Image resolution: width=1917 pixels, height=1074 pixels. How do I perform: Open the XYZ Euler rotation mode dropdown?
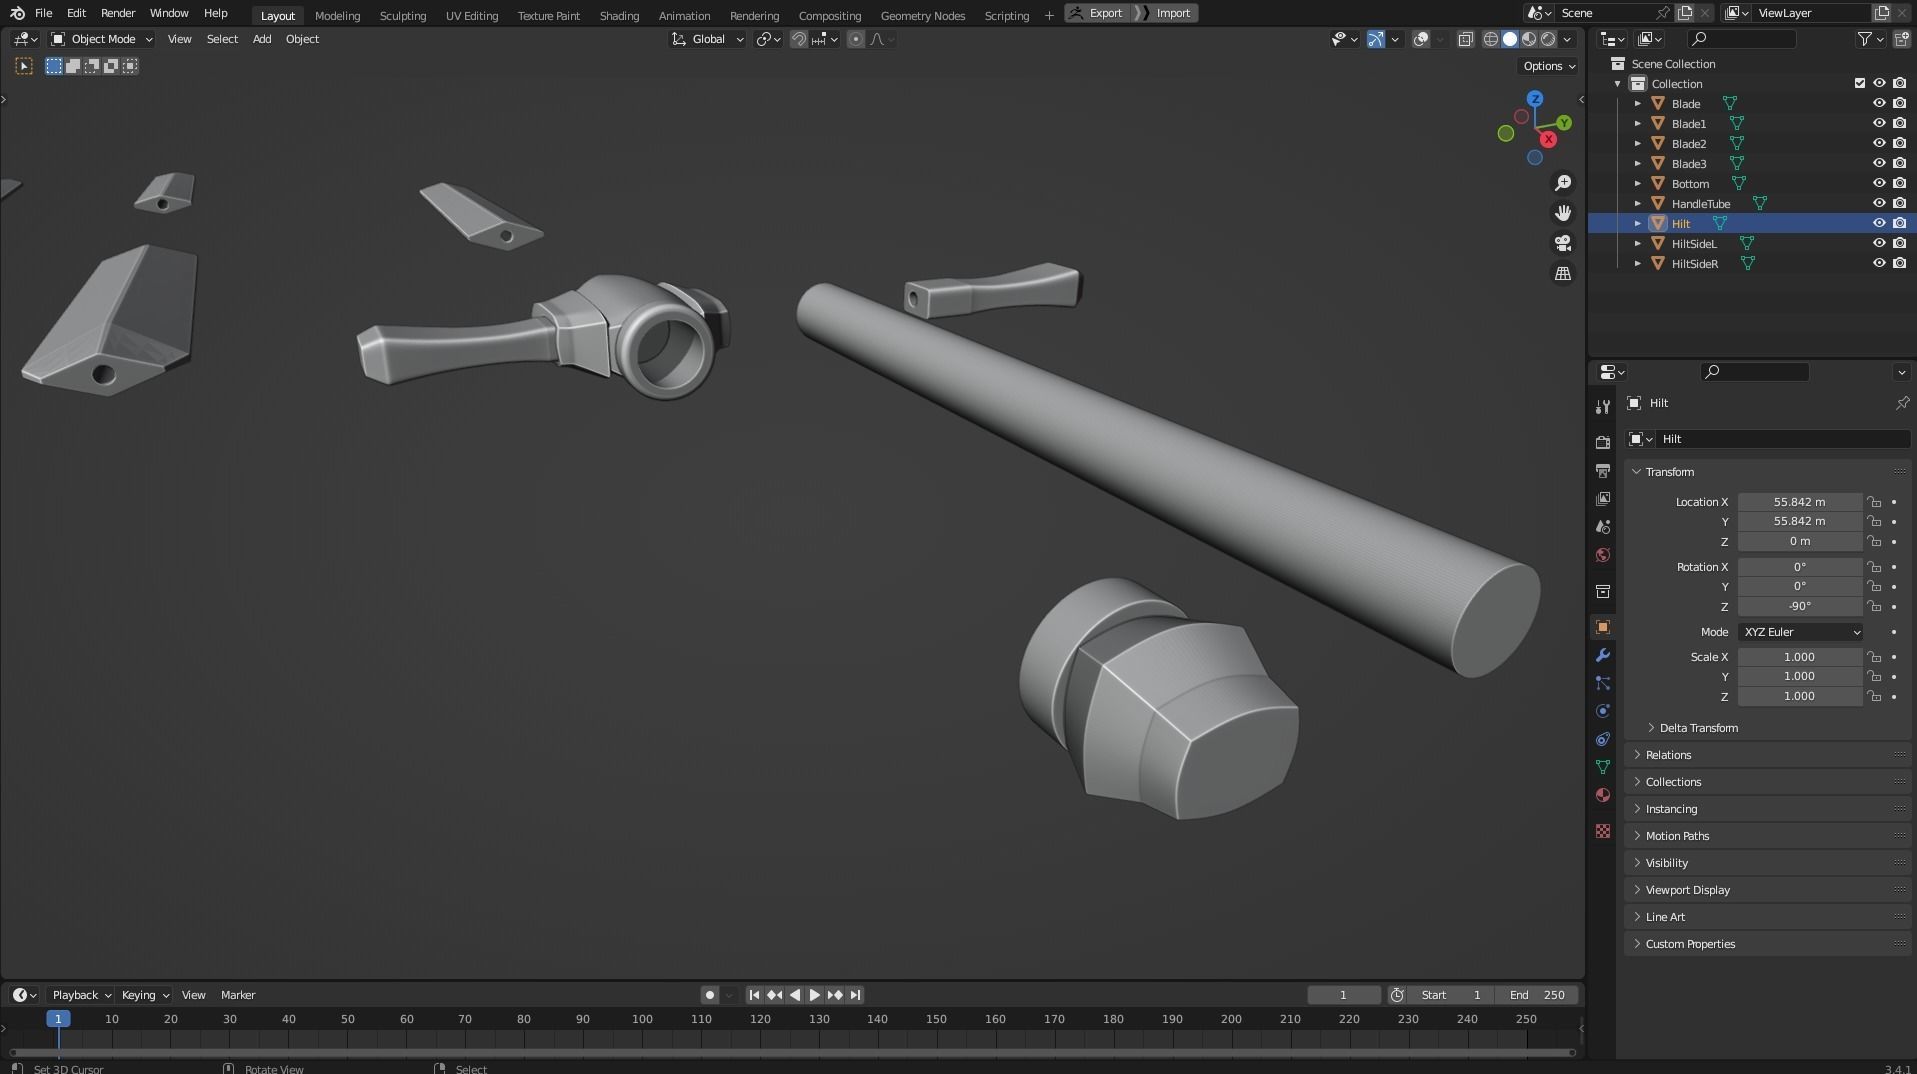coord(1801,632)
